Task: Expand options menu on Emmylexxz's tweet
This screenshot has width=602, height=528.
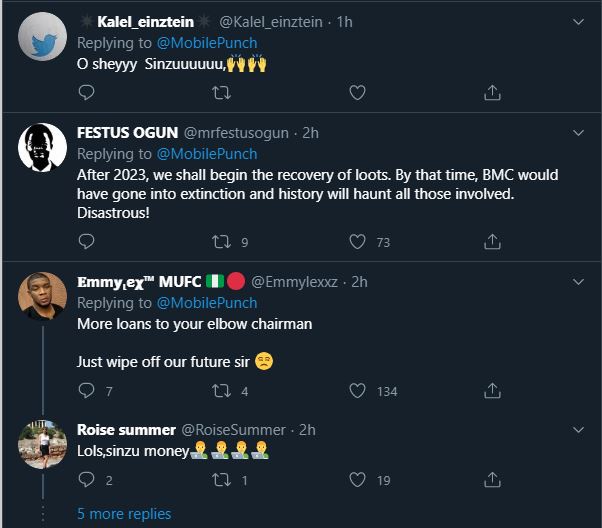Action: [x=577, y=281]
